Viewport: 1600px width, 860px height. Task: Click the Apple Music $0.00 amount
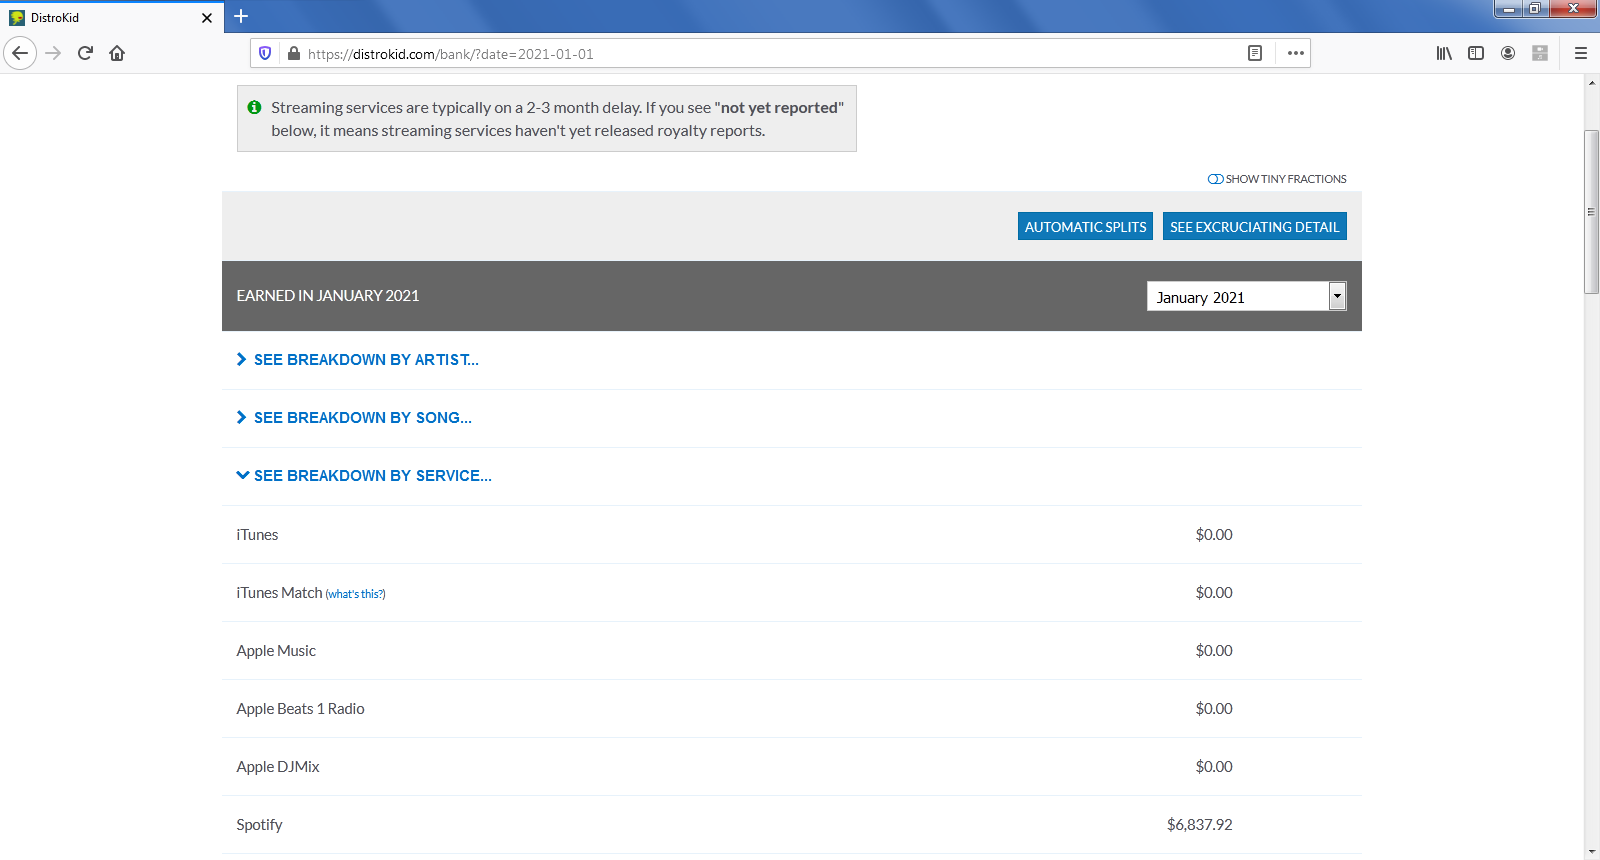(x=1214, y=651)
